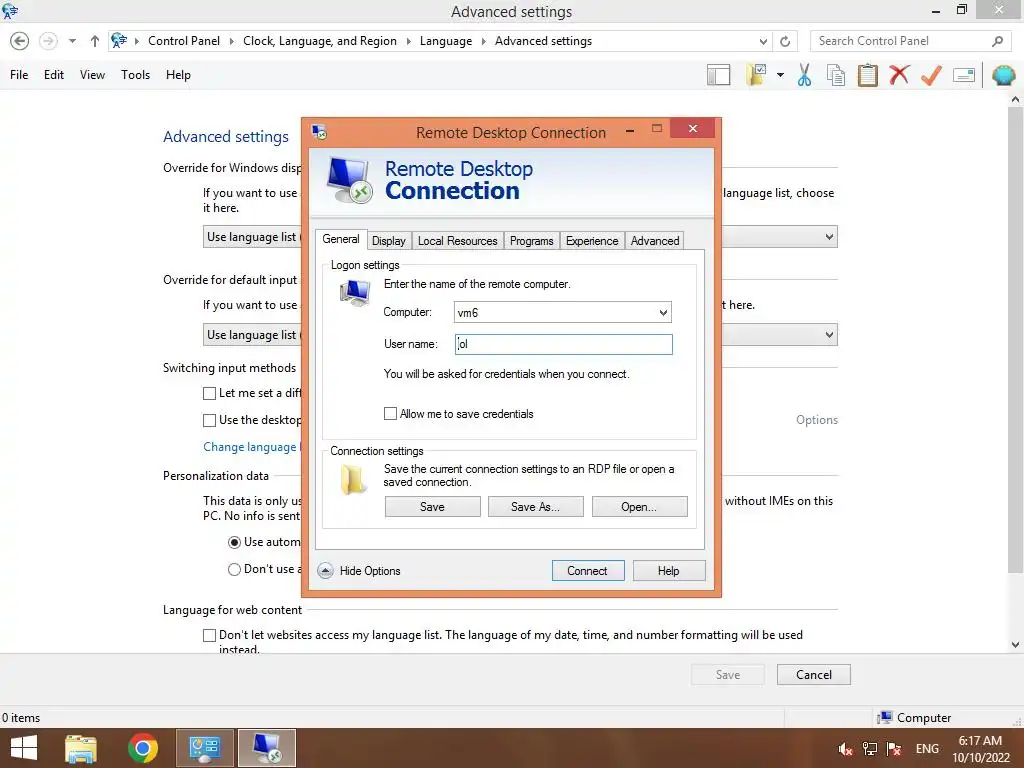Click the Paste clipboard icon
The width and height of the screenshot is (1024, 768).
pos(867,75)
